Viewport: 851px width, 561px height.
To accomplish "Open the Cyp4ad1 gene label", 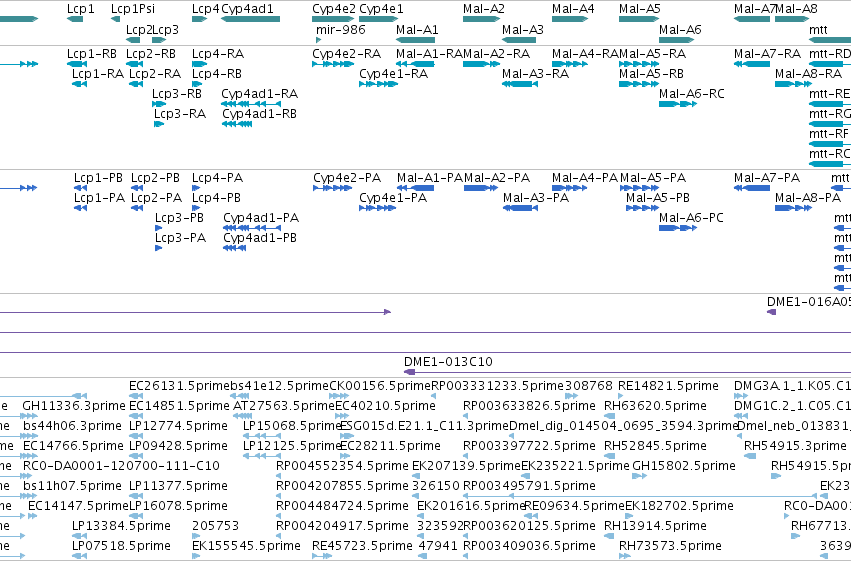I will [x=247, y=9].
